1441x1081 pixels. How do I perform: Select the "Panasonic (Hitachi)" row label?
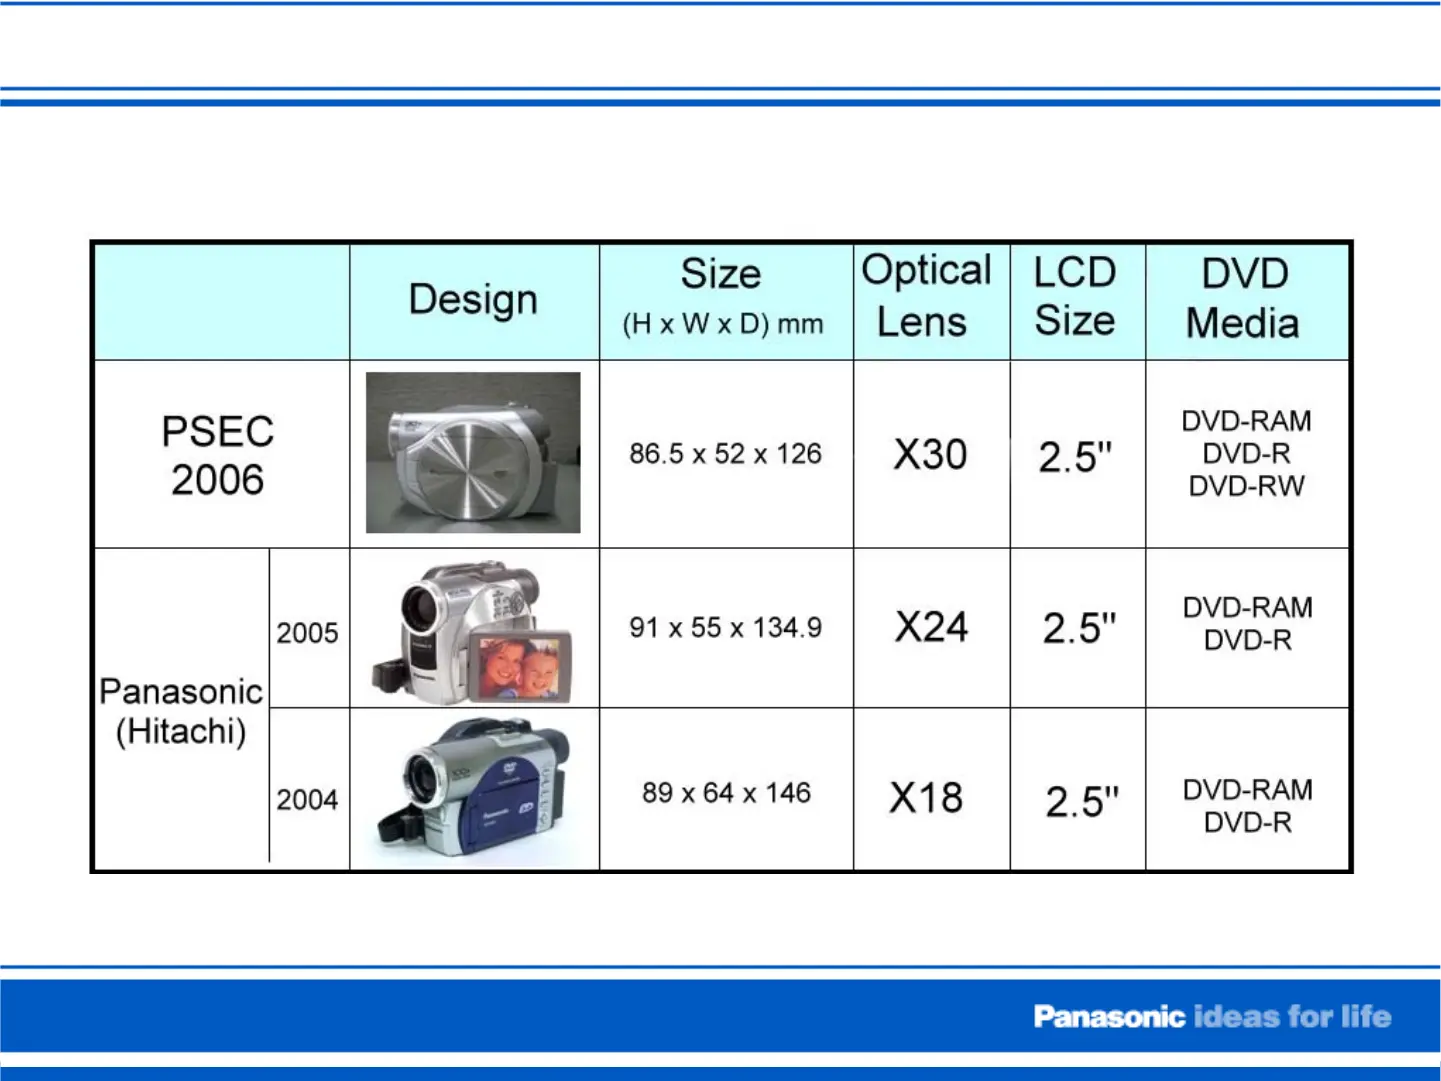coord(181,711)
